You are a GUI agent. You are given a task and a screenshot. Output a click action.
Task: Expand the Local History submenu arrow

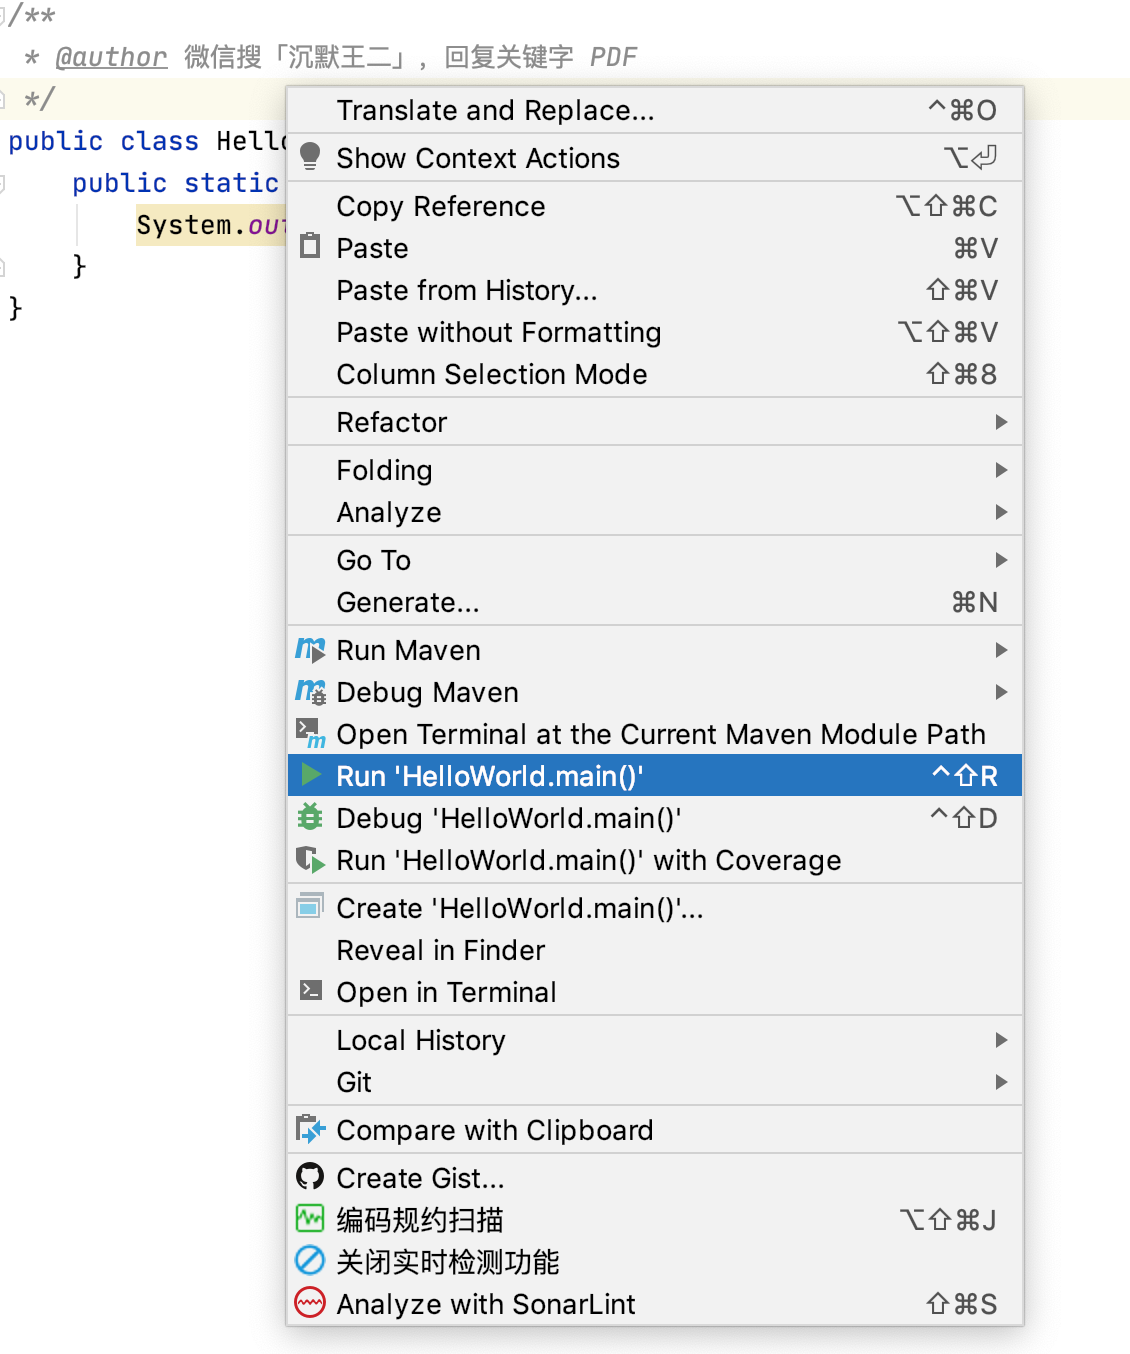[1001, 1040]
